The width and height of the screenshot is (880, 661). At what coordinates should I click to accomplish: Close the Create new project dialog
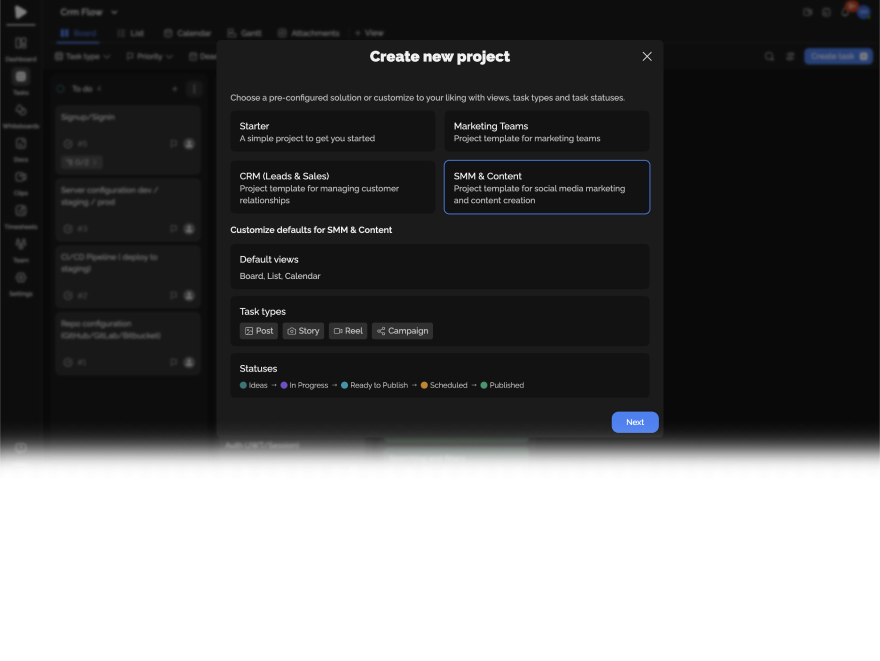[x=647, y=57]
